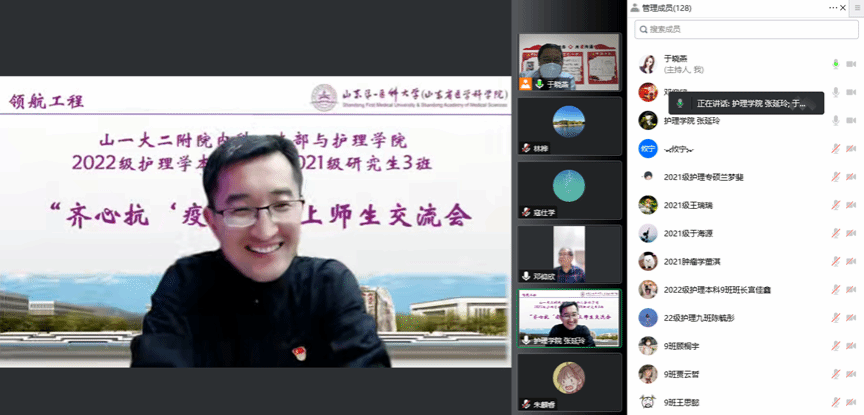
Task: Toggle the muted microphone for 9班顾桐宇
Action: (x=836, y=346)
